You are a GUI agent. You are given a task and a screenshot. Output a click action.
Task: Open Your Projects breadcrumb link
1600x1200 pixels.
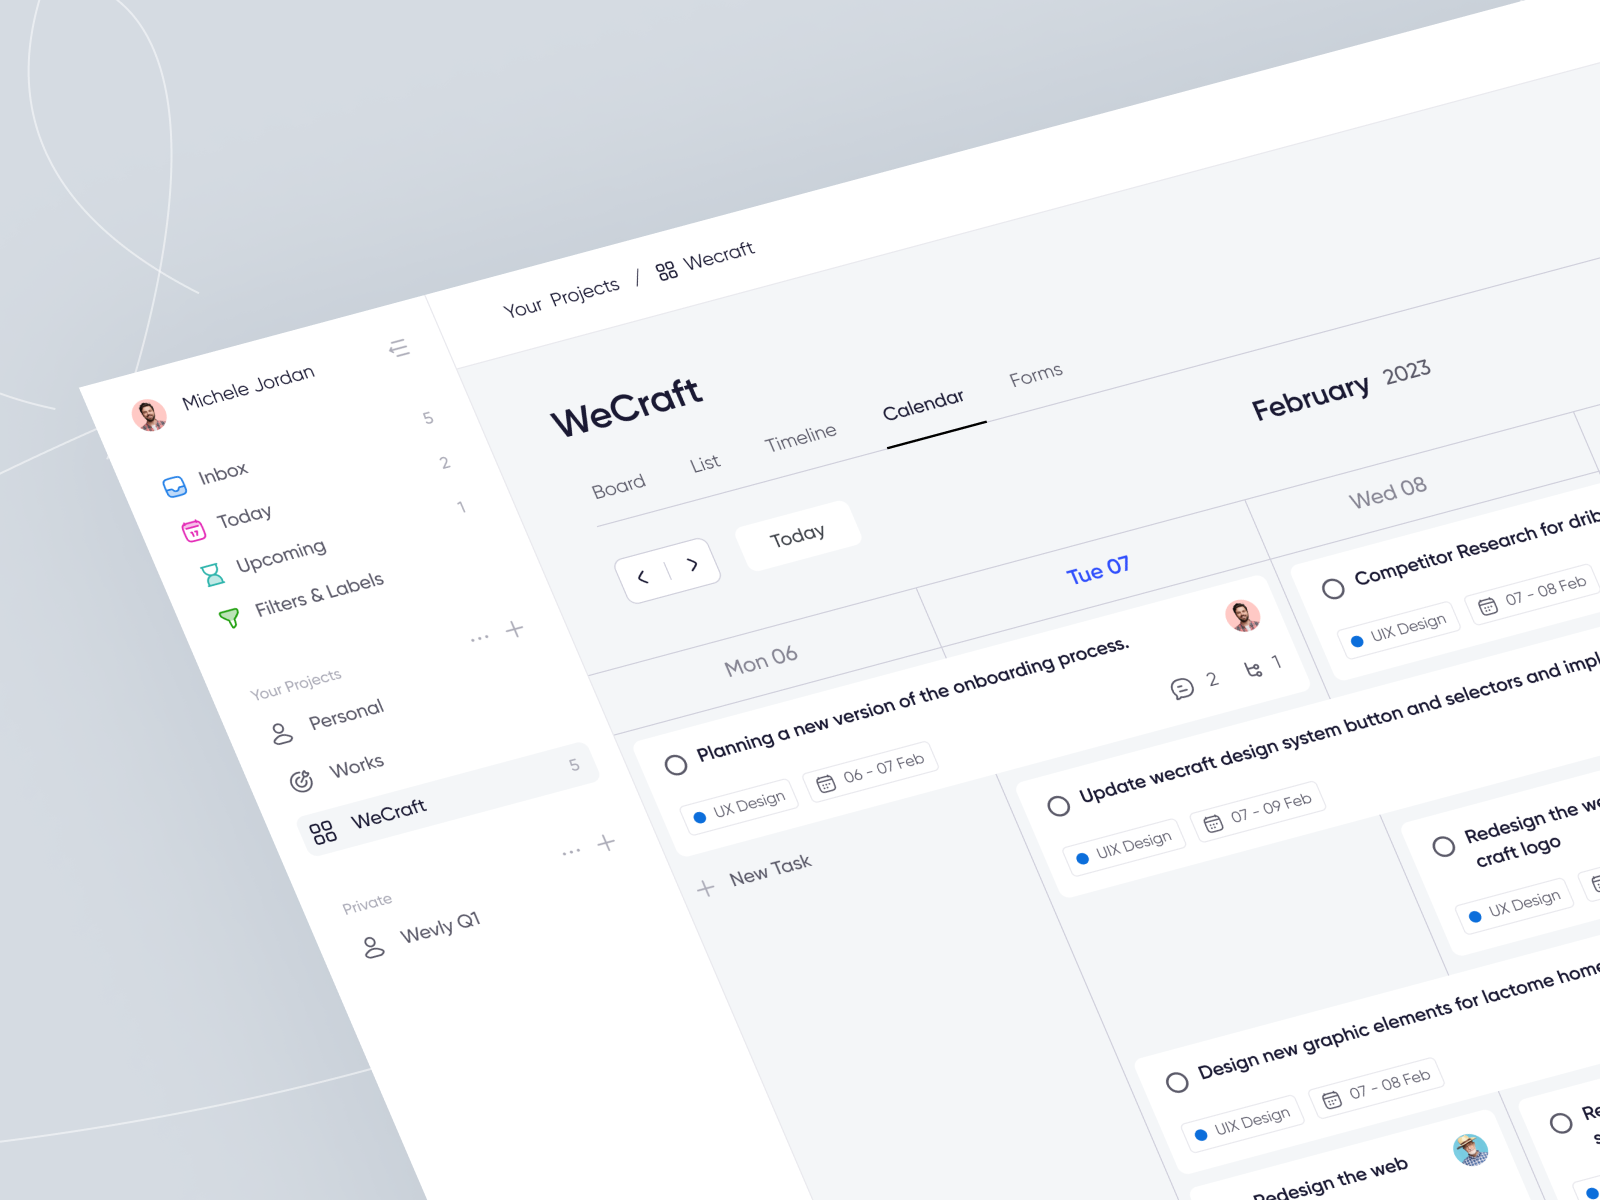[x=561, y=298]
